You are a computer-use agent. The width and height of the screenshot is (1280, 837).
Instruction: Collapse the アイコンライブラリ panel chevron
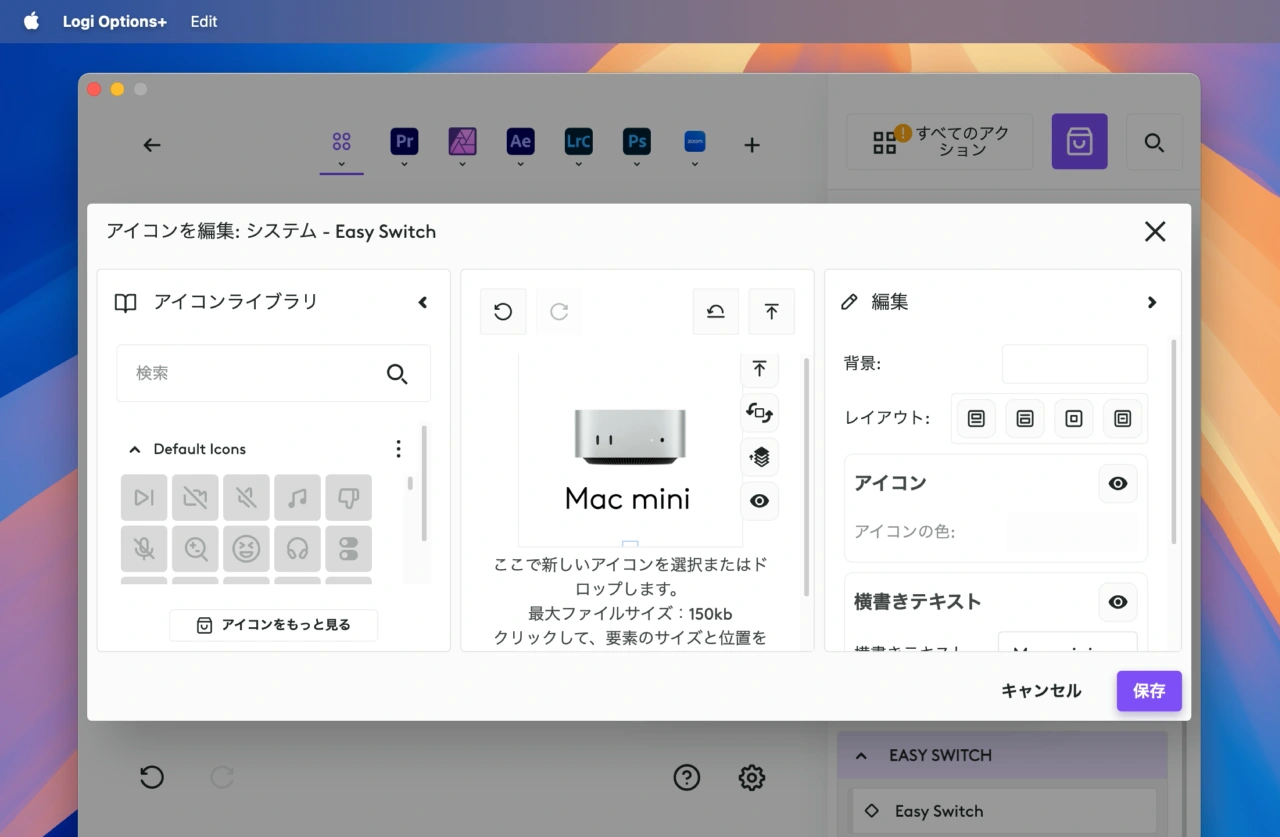tap(422, 301)
